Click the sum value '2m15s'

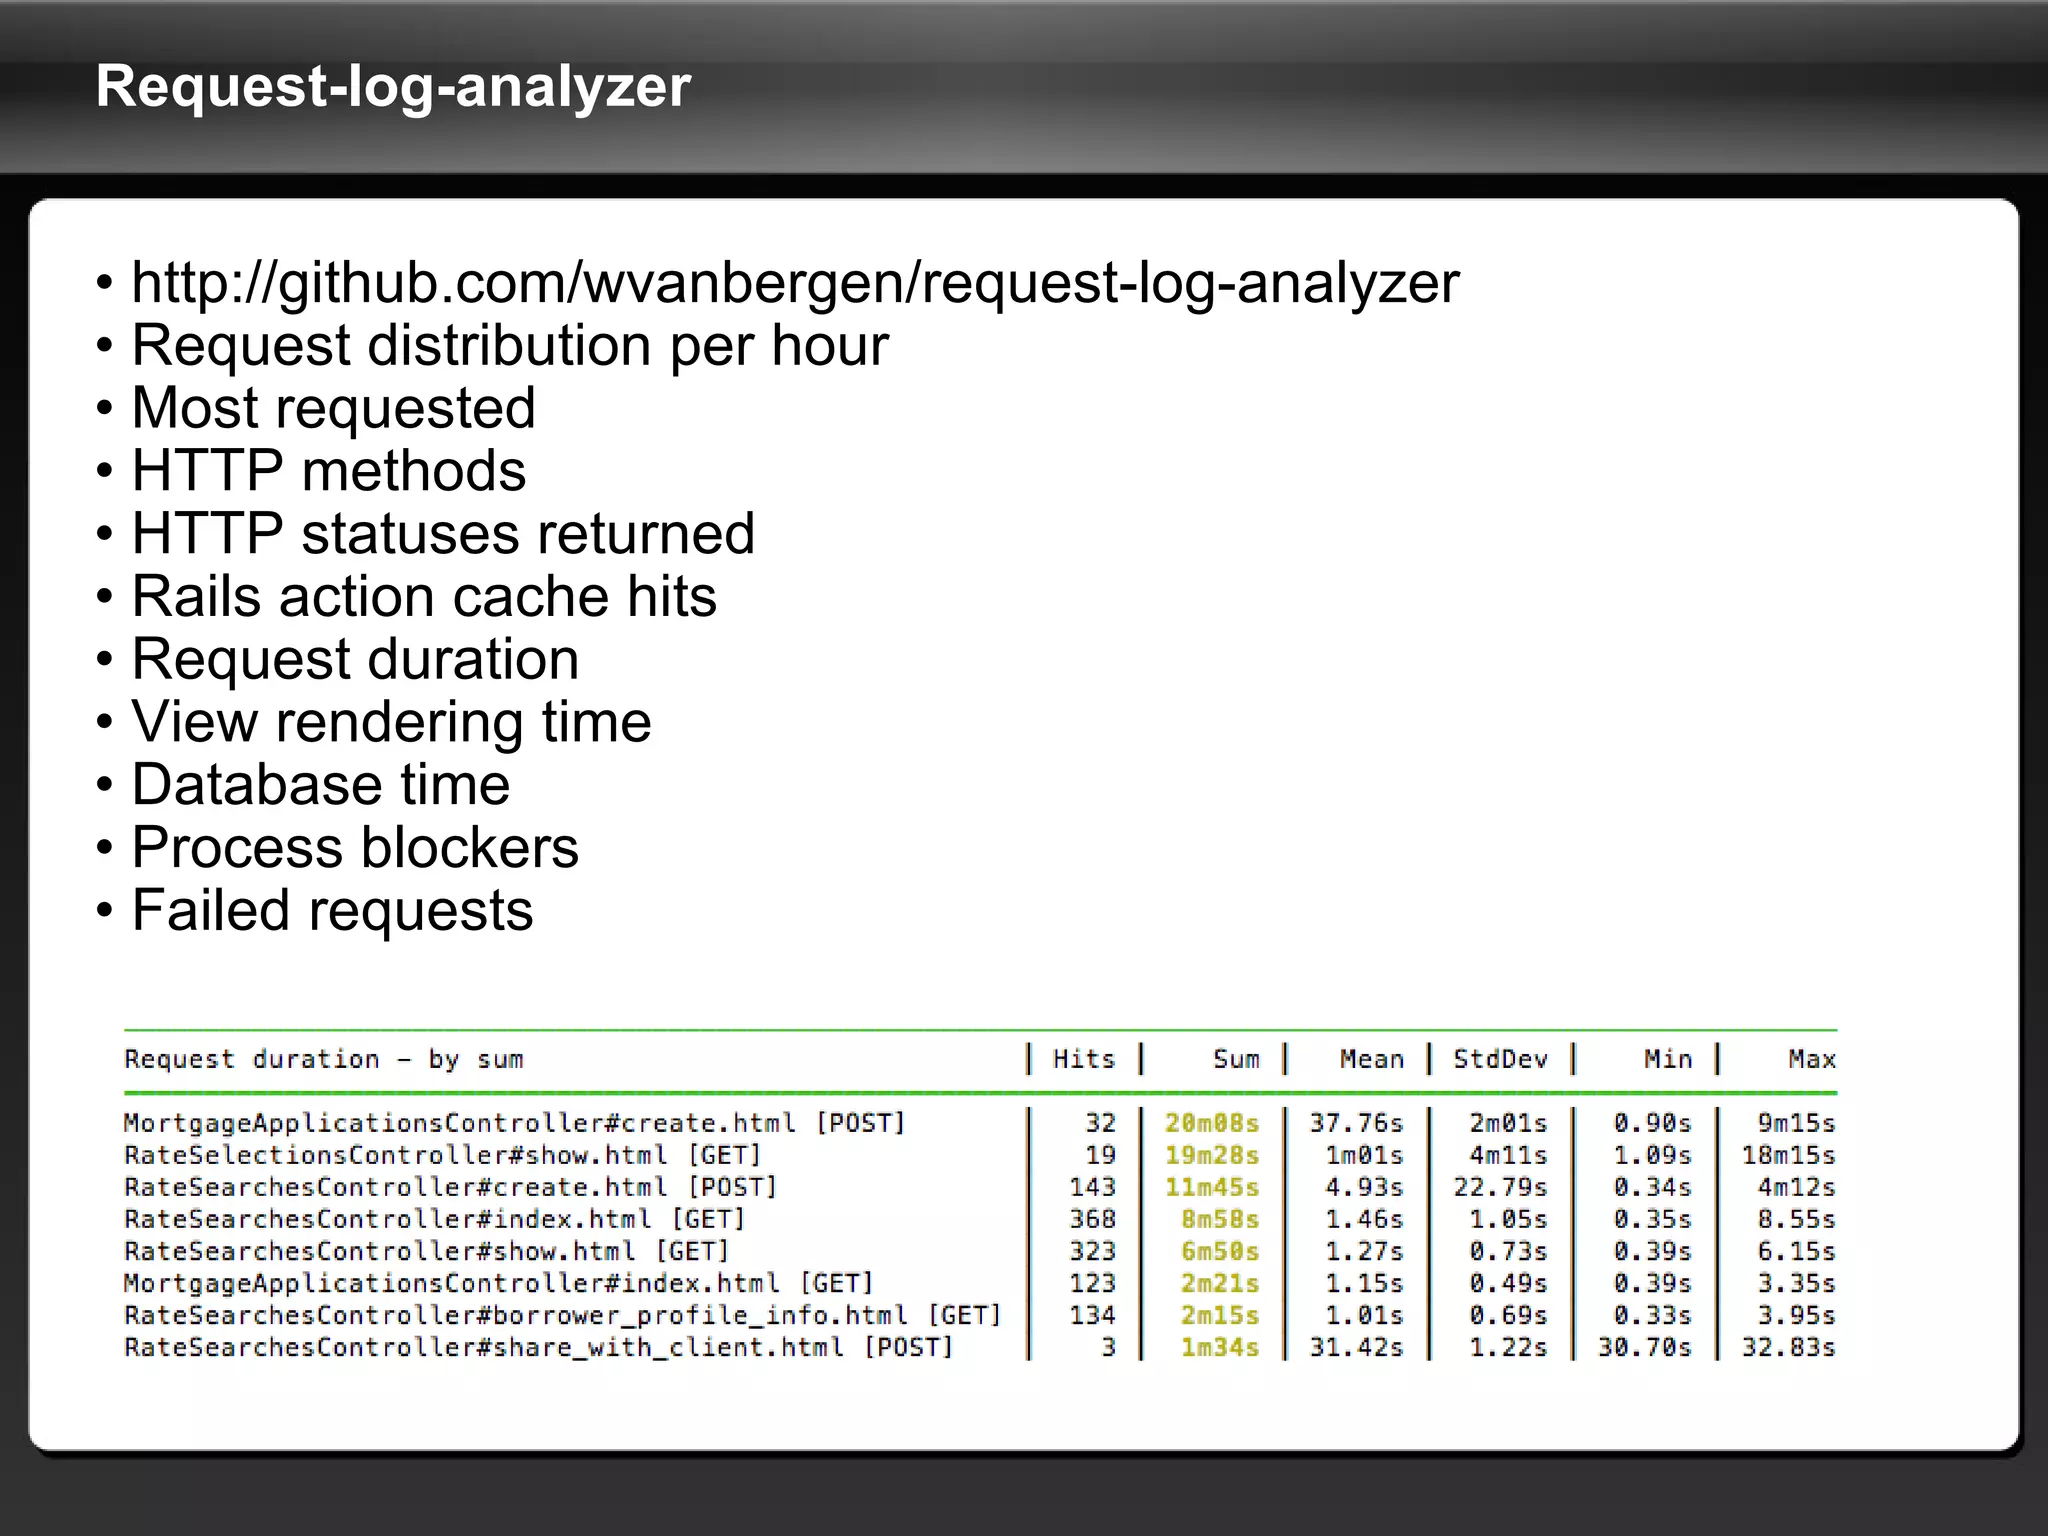(1220, 1315)
